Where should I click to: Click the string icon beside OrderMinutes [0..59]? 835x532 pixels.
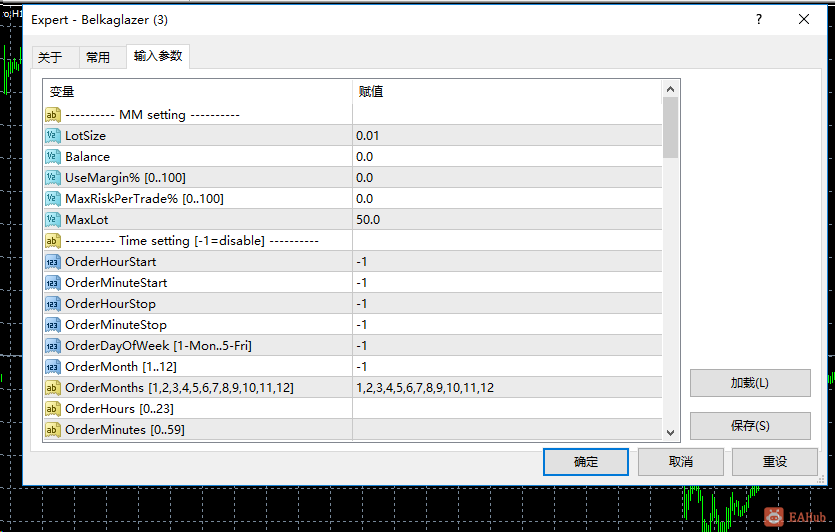[x=52, y=430]
